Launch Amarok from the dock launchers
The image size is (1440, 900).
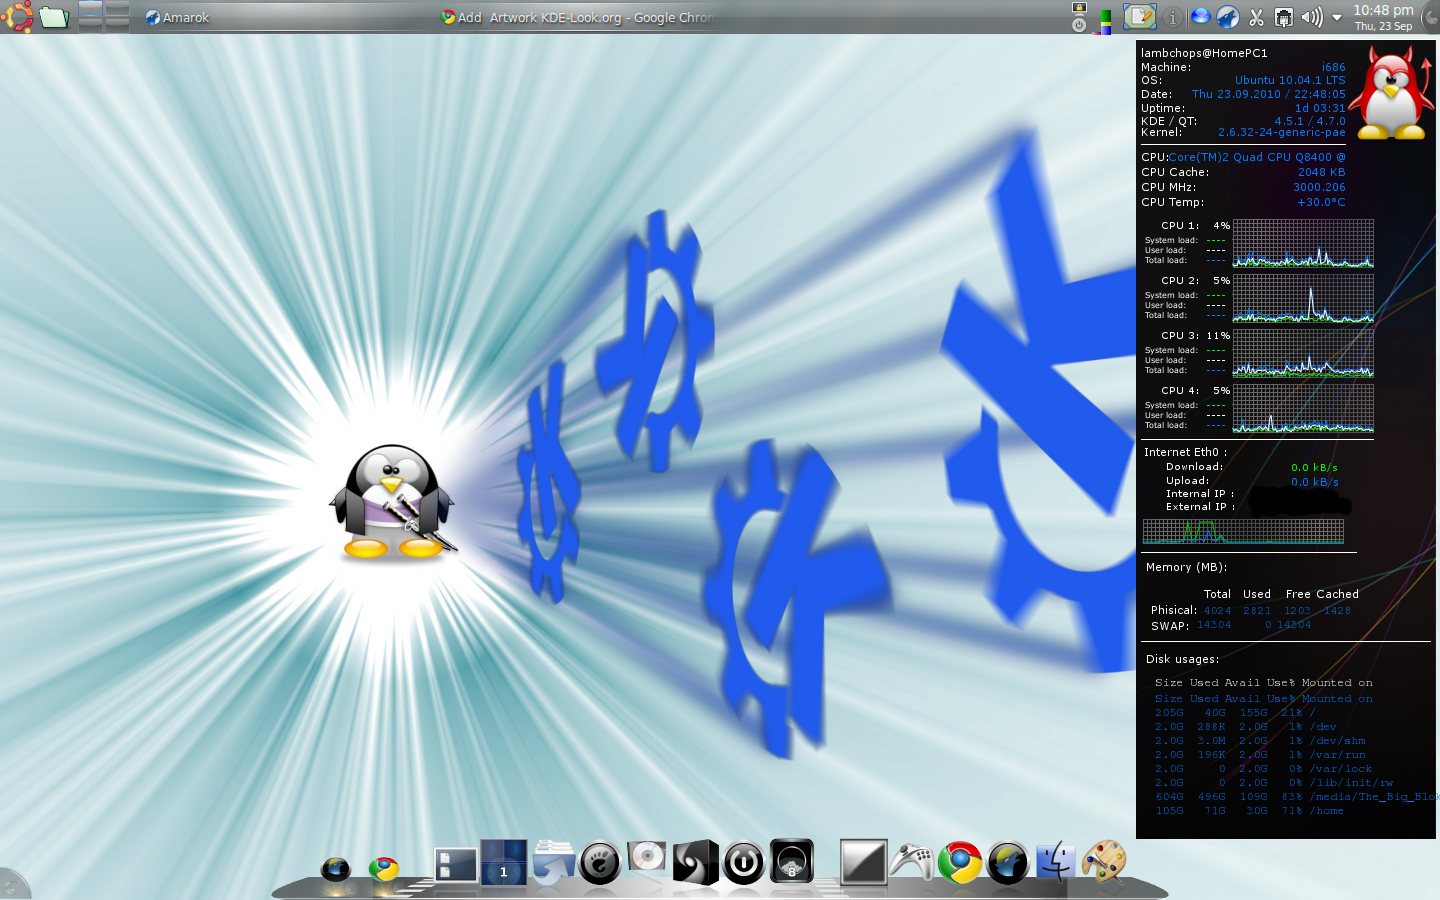(x=1007, y=863)
